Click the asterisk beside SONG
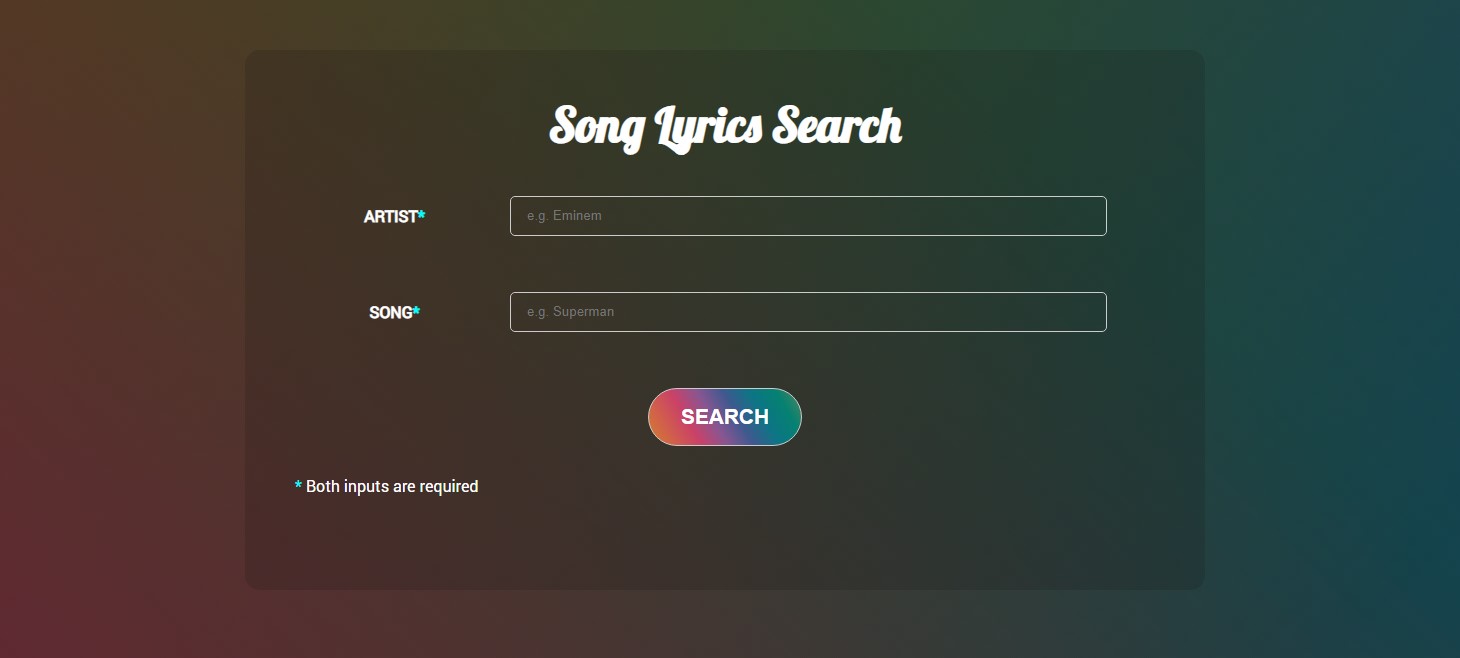 (x=416, y=309)
